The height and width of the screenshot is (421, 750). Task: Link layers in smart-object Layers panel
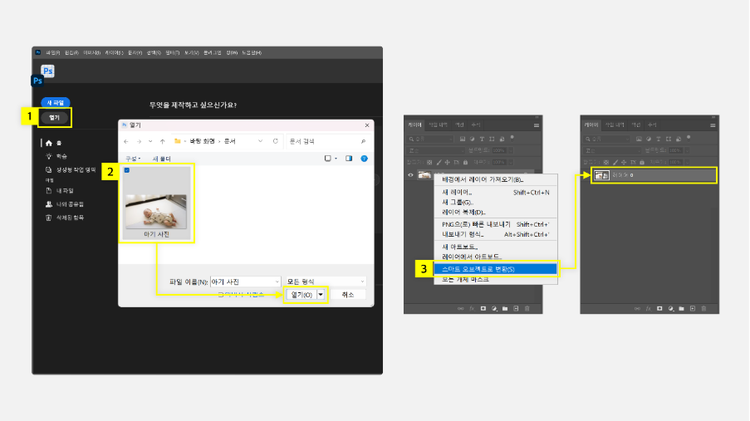(637, 309)
